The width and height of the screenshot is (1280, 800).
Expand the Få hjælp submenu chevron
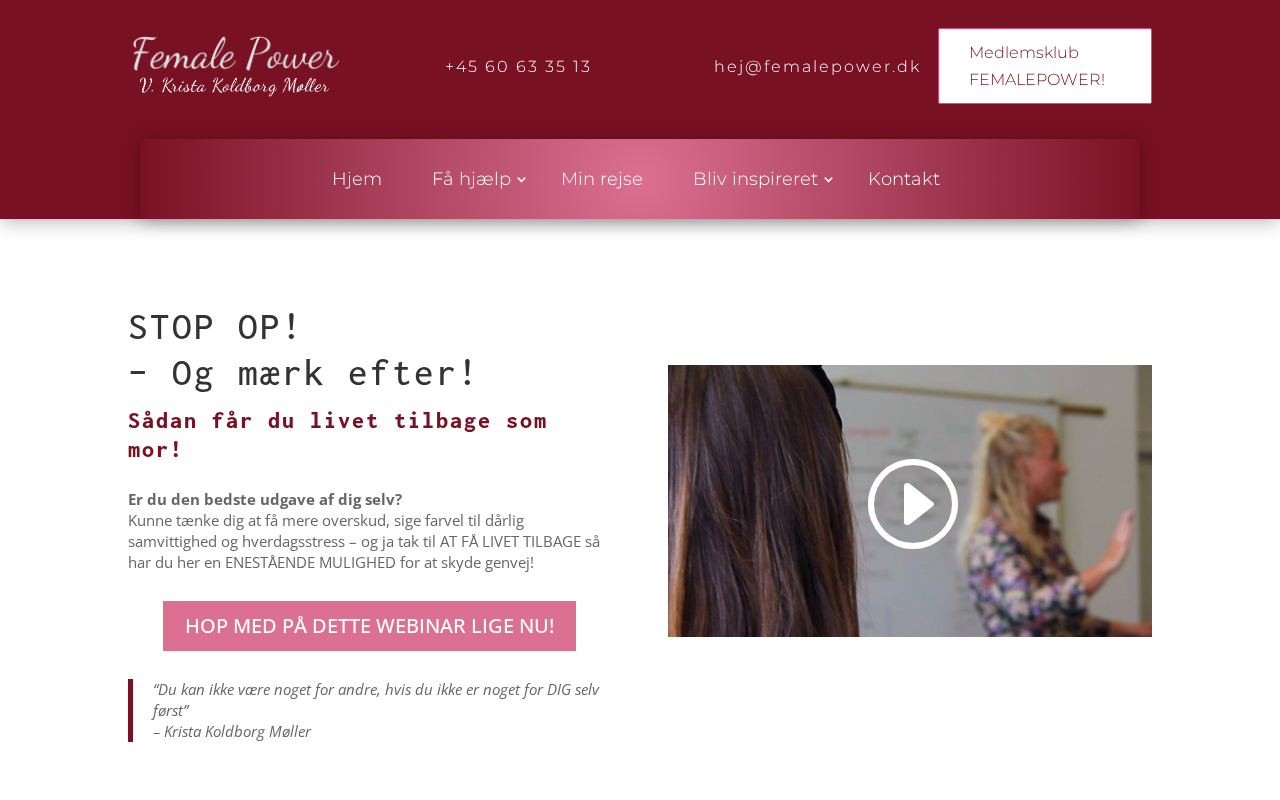coord(521,180)
